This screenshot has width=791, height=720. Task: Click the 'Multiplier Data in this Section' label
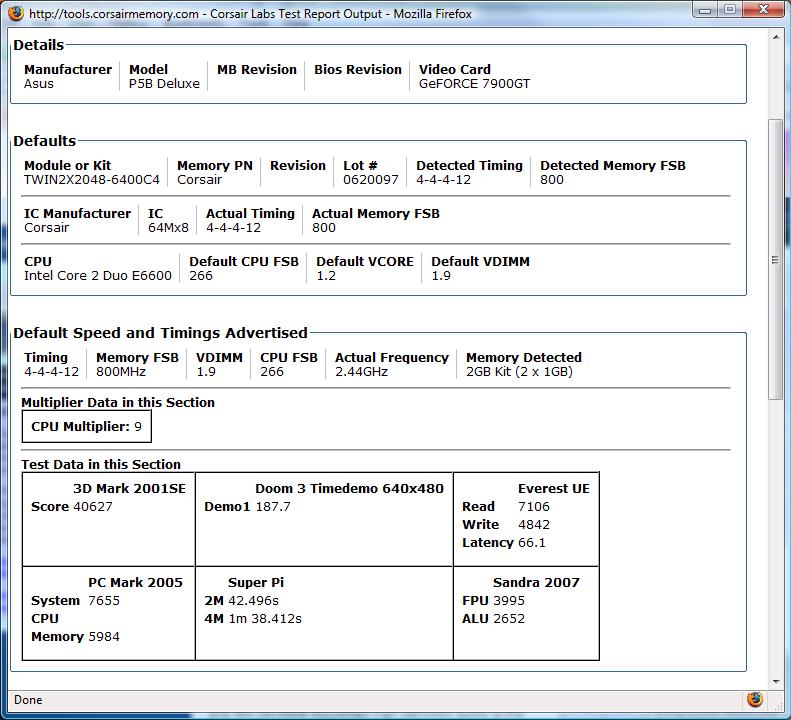tap(118, 402)
